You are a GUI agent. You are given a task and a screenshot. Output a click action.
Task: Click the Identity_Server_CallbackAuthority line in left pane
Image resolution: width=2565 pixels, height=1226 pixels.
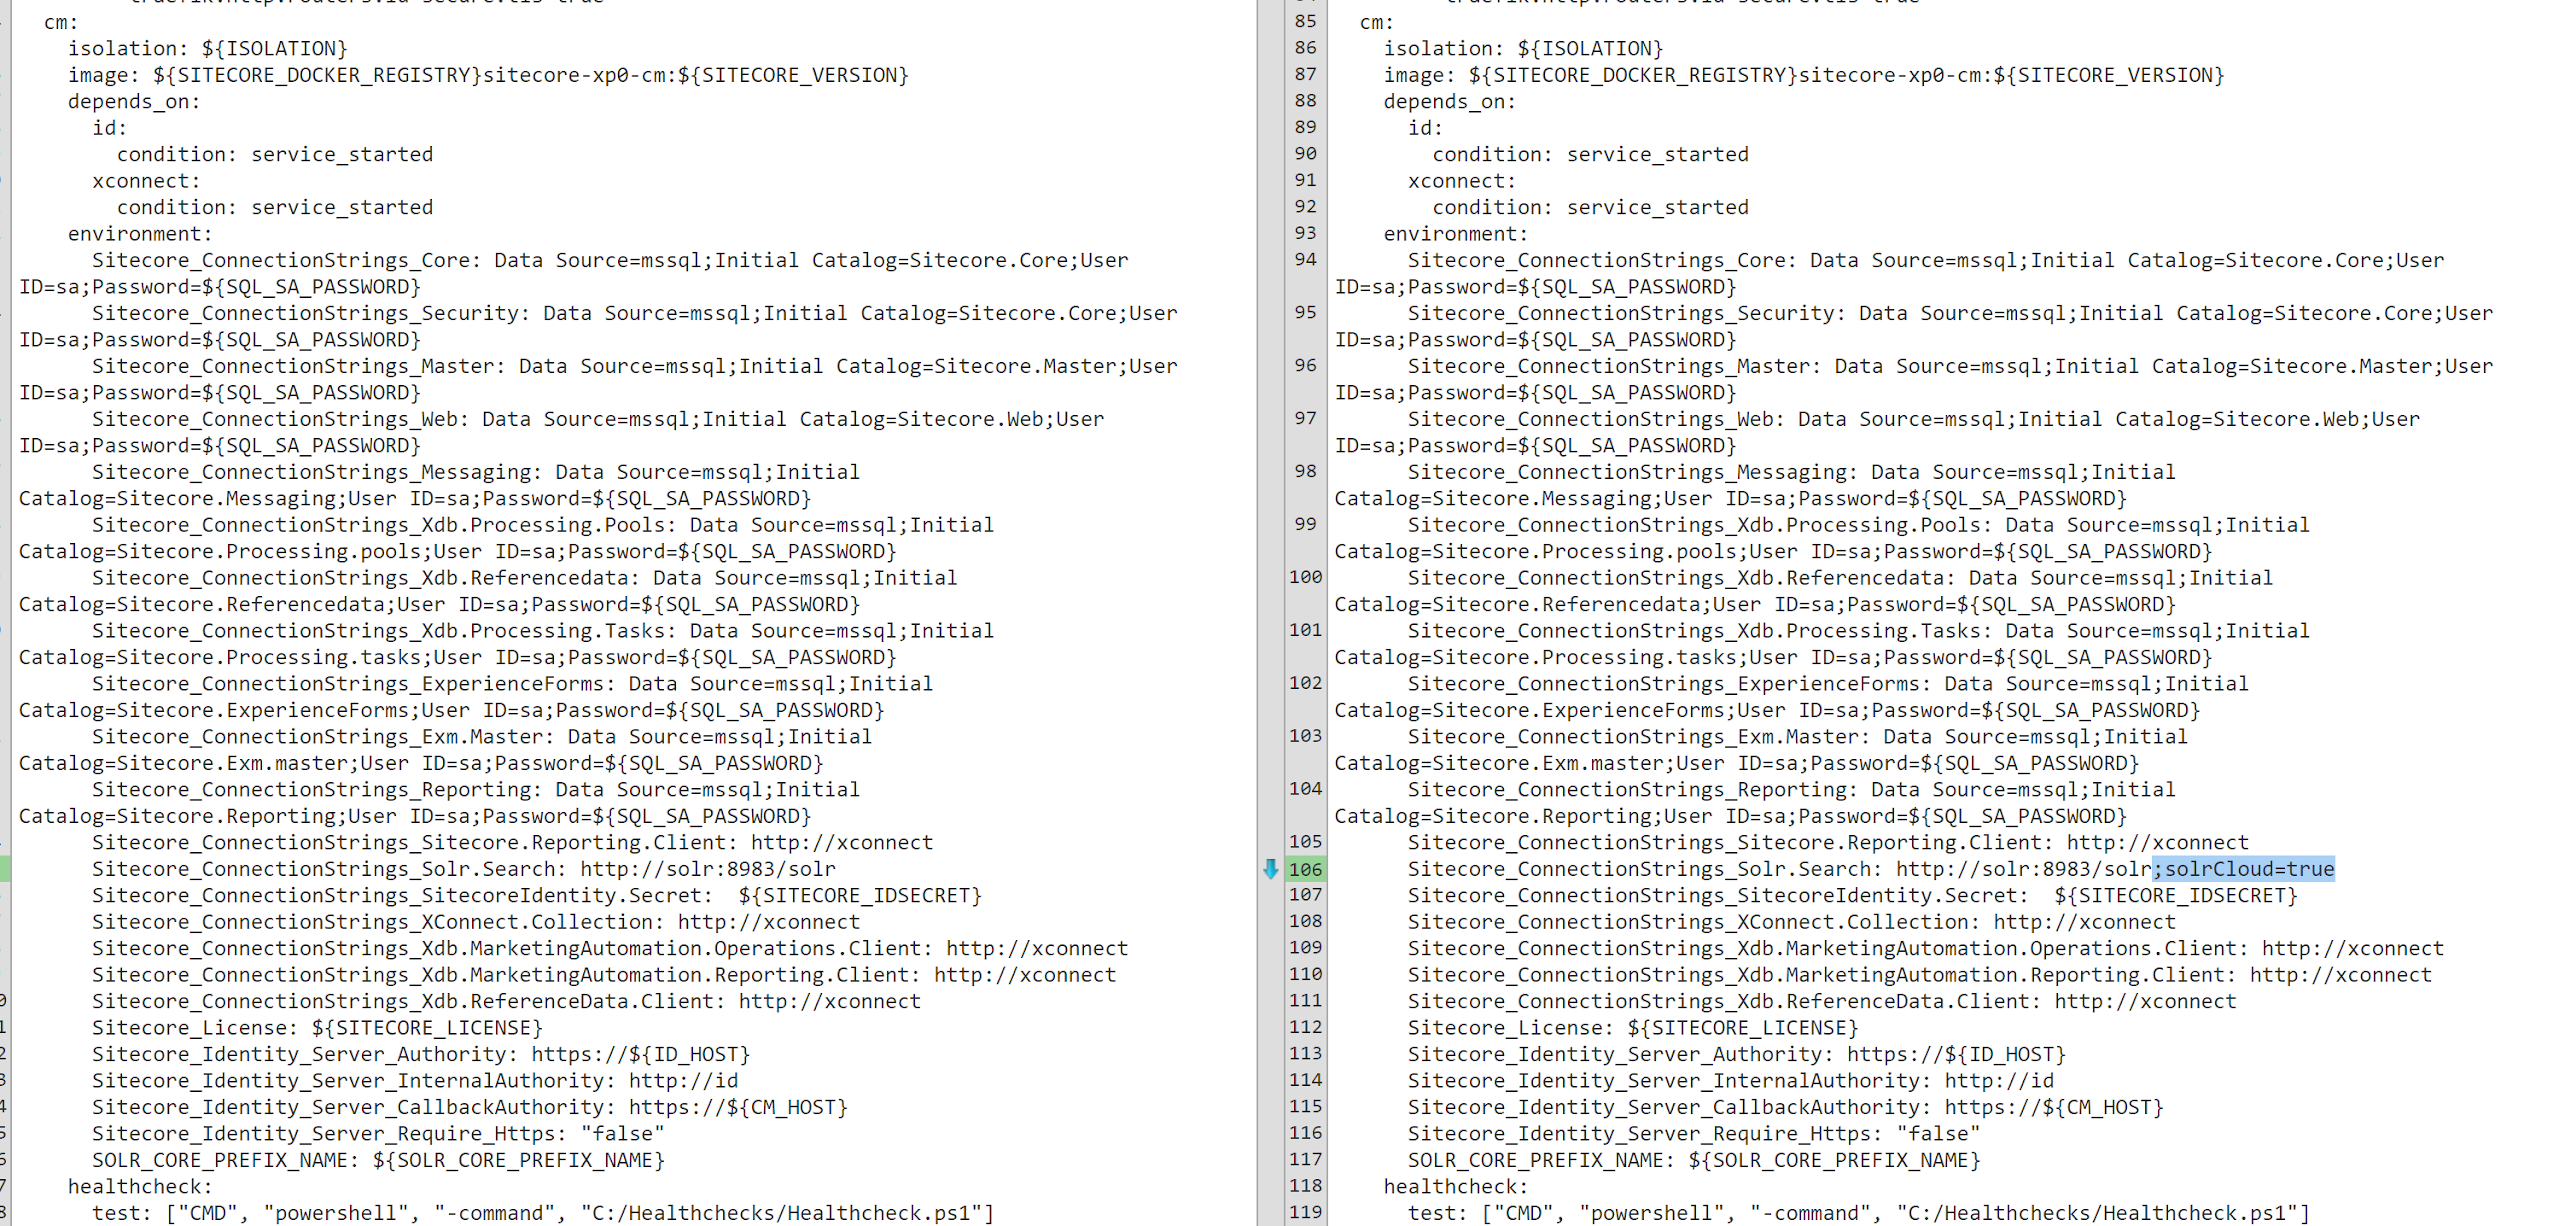pyautogui.click(x=470, y=1108)
